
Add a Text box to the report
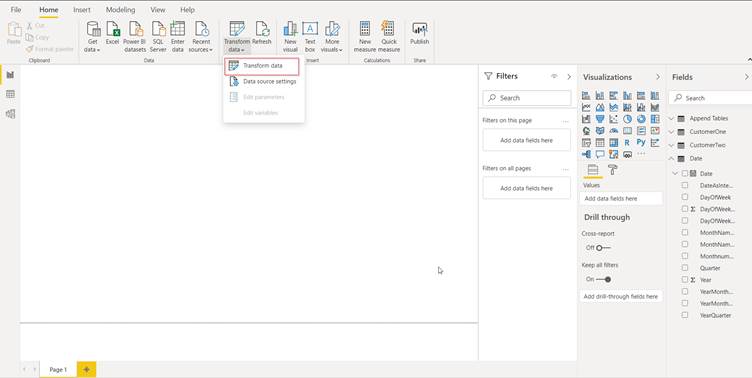[310, 36]
